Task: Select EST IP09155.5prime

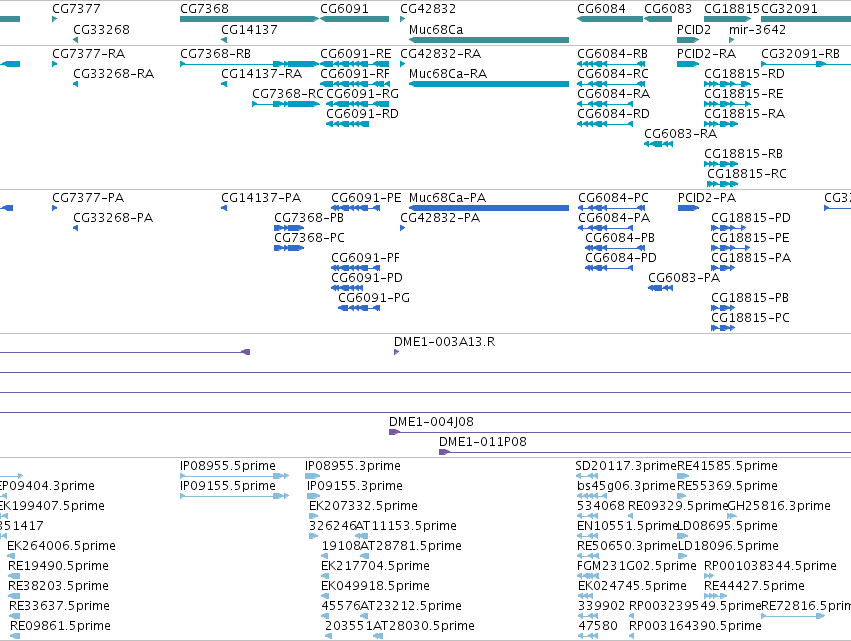Action: point(234,496)
